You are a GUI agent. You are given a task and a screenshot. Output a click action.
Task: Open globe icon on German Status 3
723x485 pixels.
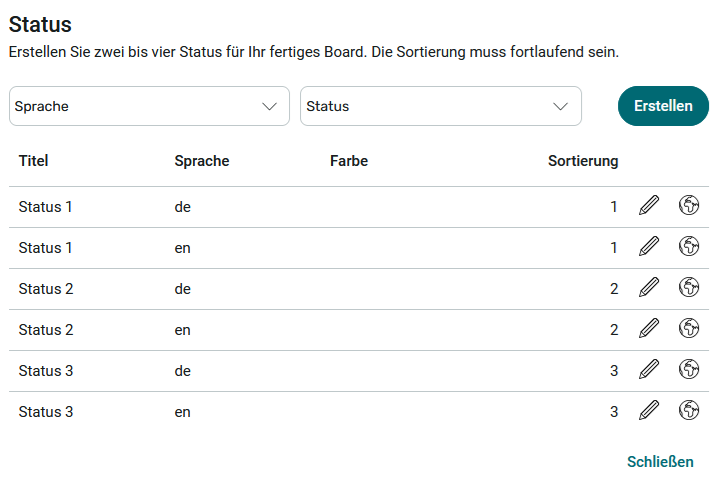688,370
